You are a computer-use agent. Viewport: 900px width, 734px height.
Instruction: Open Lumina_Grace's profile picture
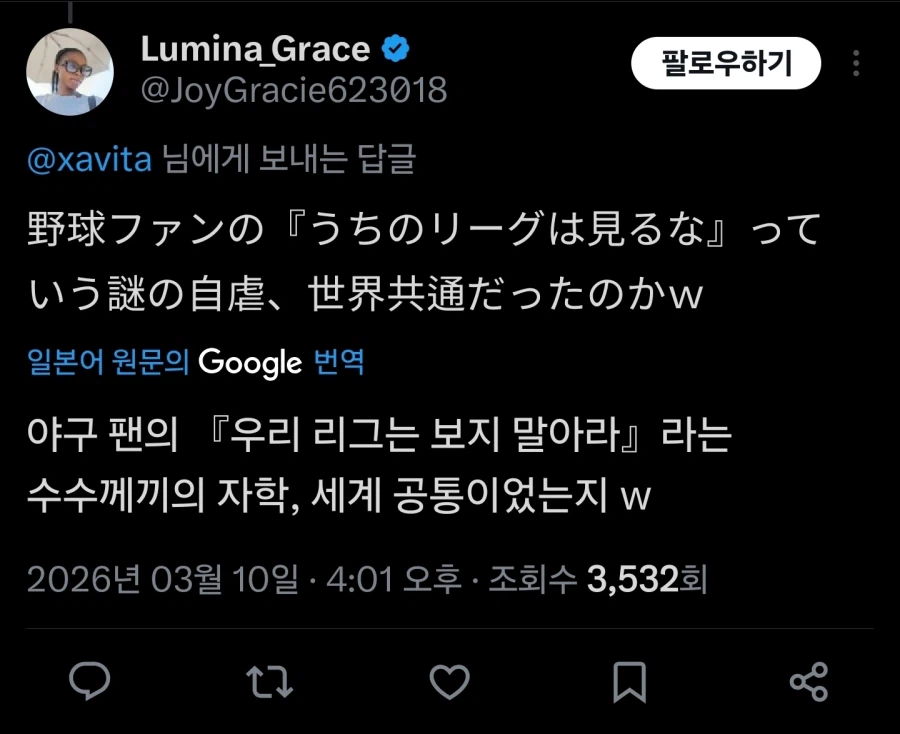(x=70, y=70)
